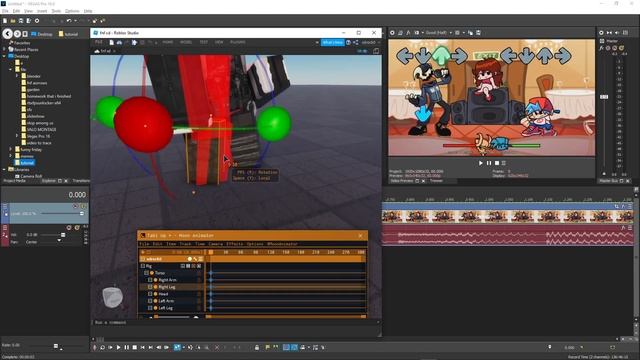
Task: Click Normal Edit tool in bottom toolbar
Action: tap(177, 347)
